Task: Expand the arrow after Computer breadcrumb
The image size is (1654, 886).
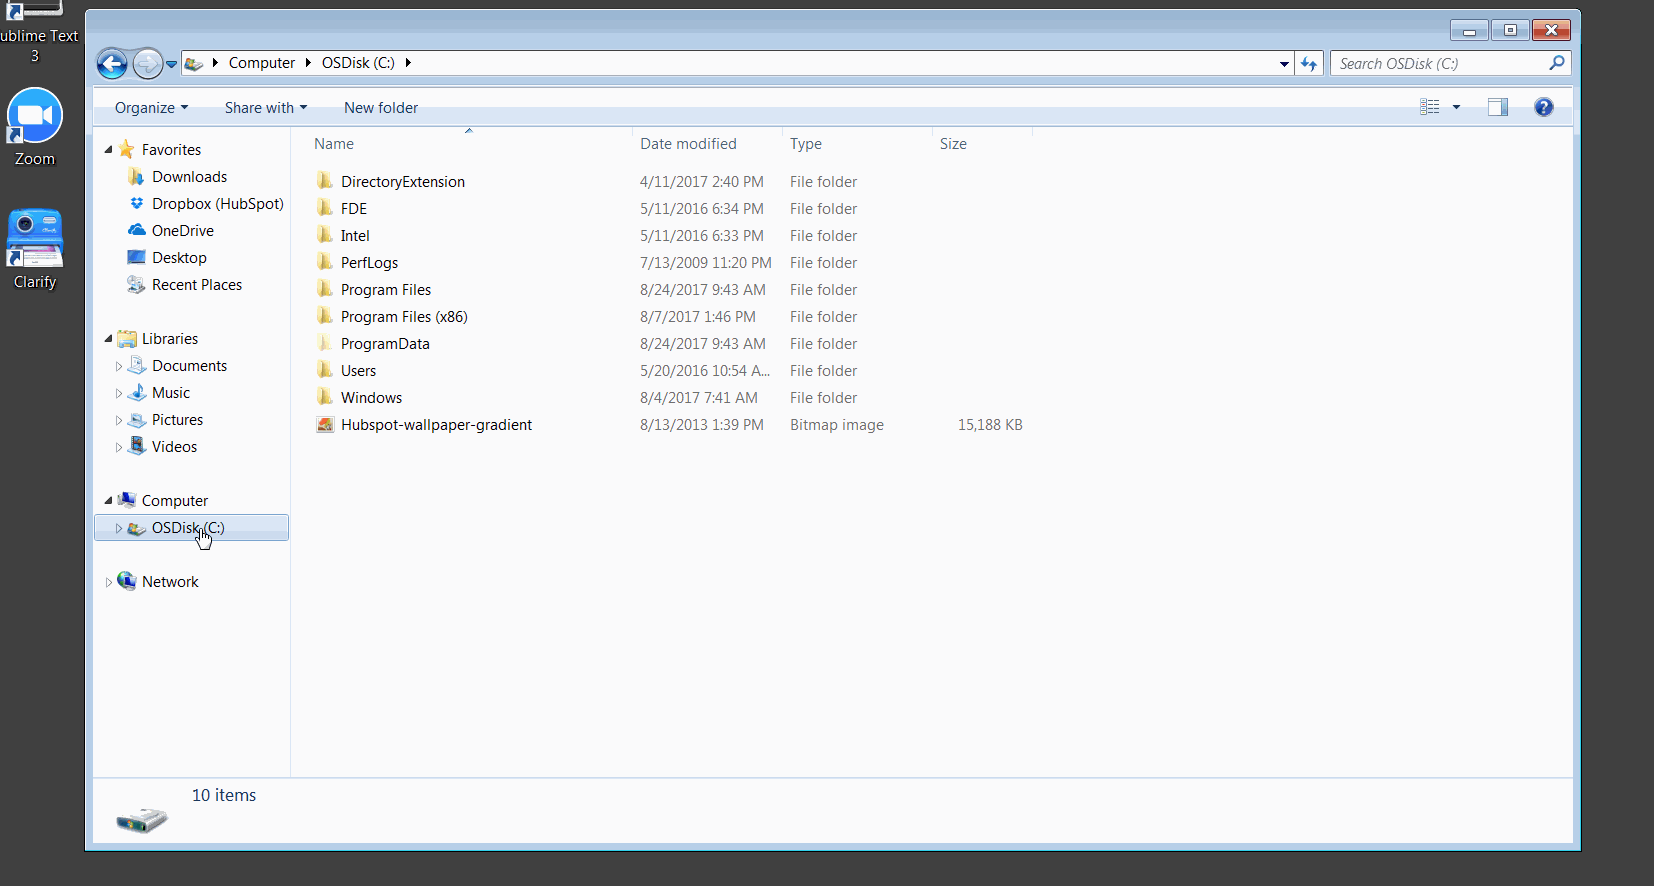Action: click(x=308, y=63)
